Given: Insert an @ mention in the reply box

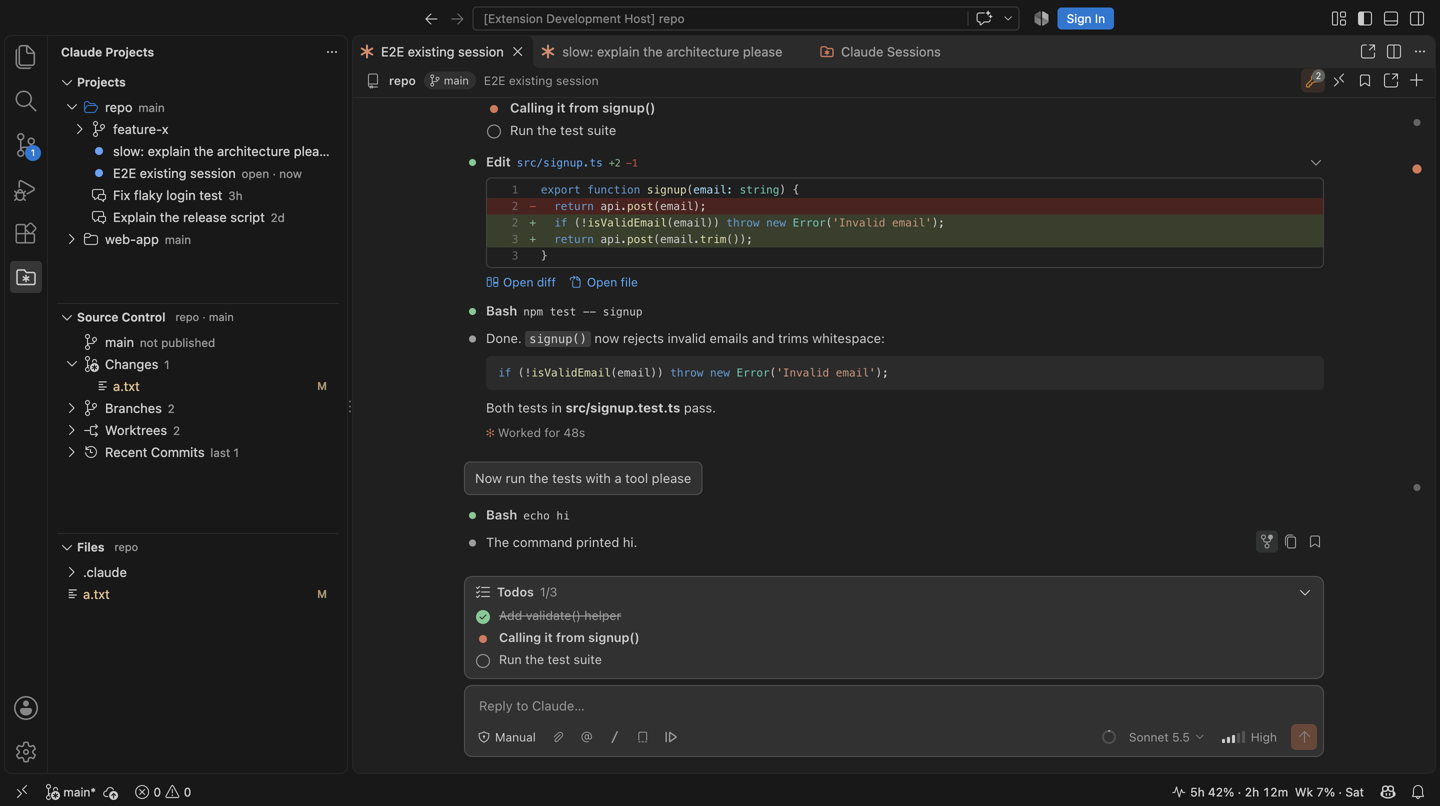Looking at the screenshot, I should (x=587, y=737).
